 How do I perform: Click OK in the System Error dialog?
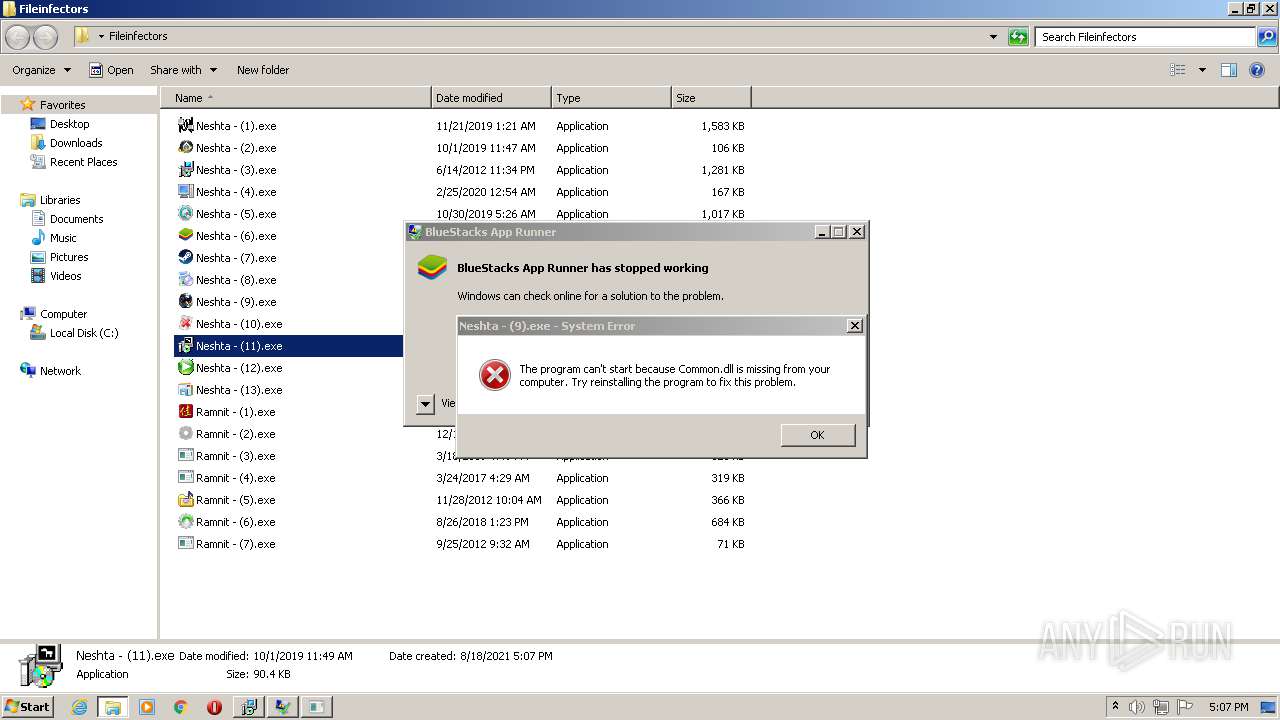pyautogui.click(x=817, y=434)
